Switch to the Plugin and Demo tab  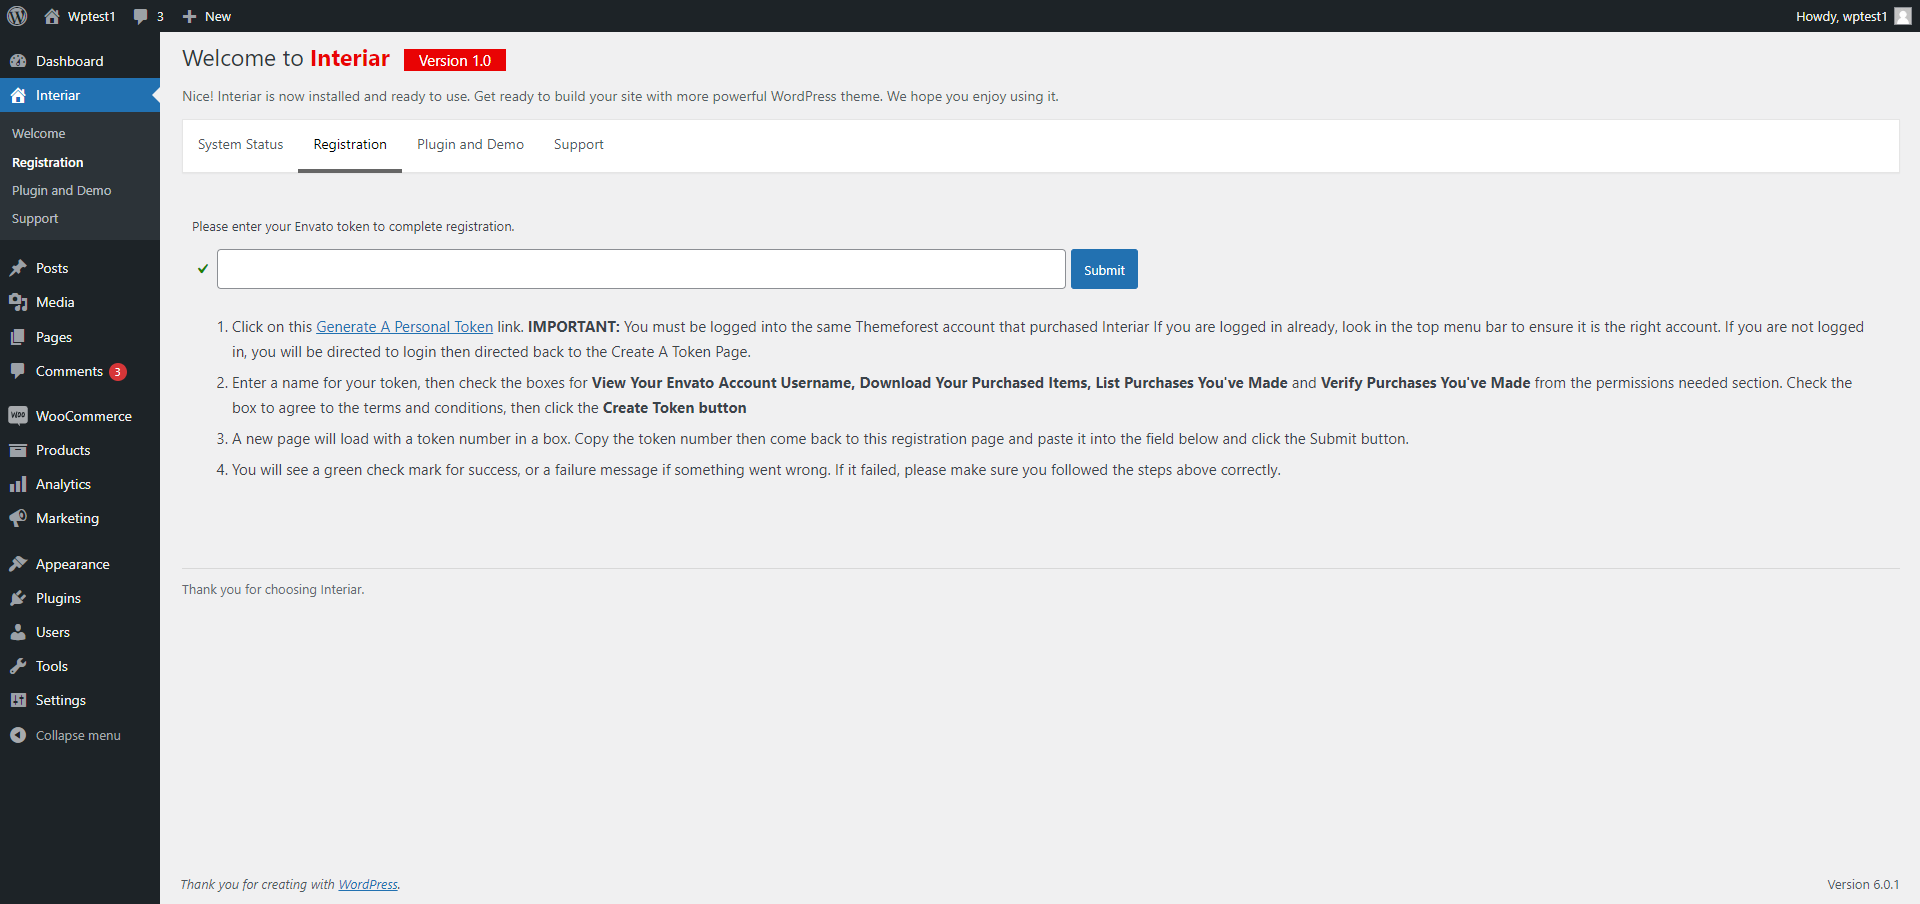click(470, 144)
